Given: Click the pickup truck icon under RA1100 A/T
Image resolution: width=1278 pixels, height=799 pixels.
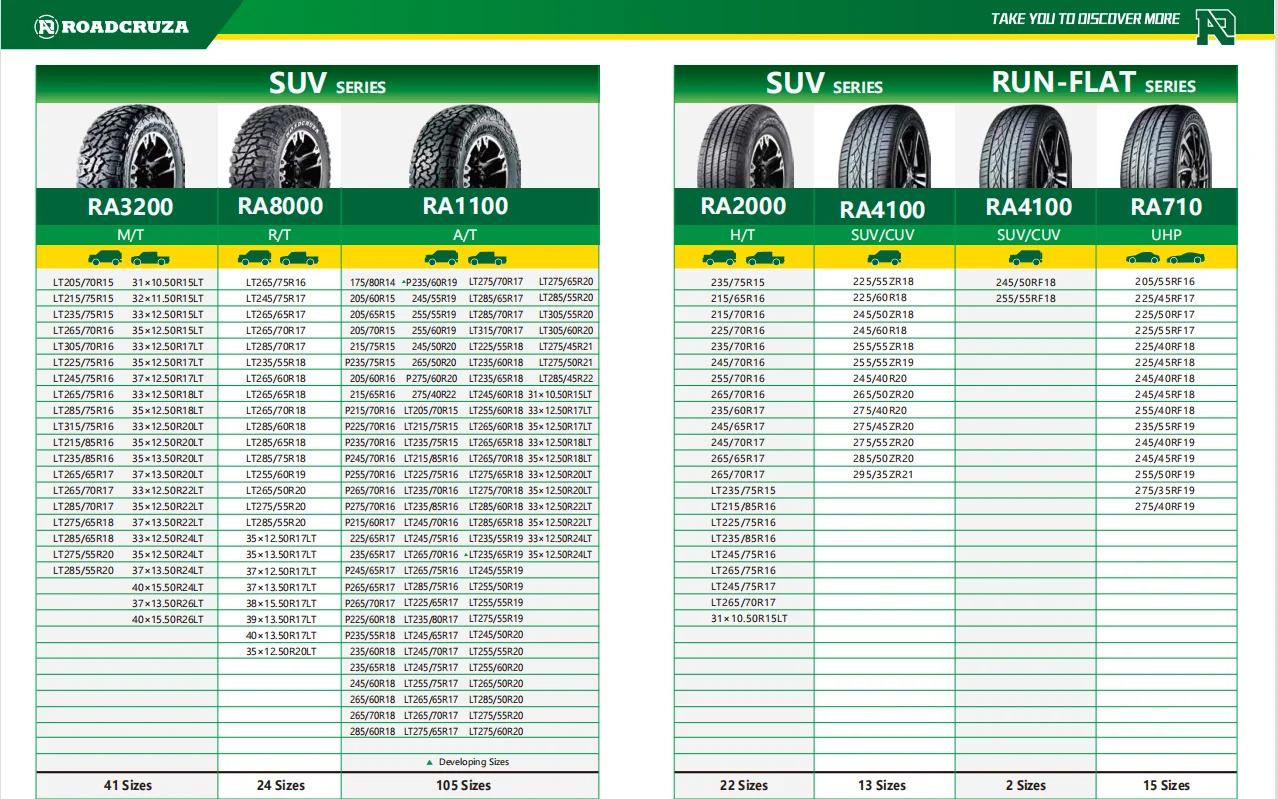Looking at the screenshot, I should 487,258.
